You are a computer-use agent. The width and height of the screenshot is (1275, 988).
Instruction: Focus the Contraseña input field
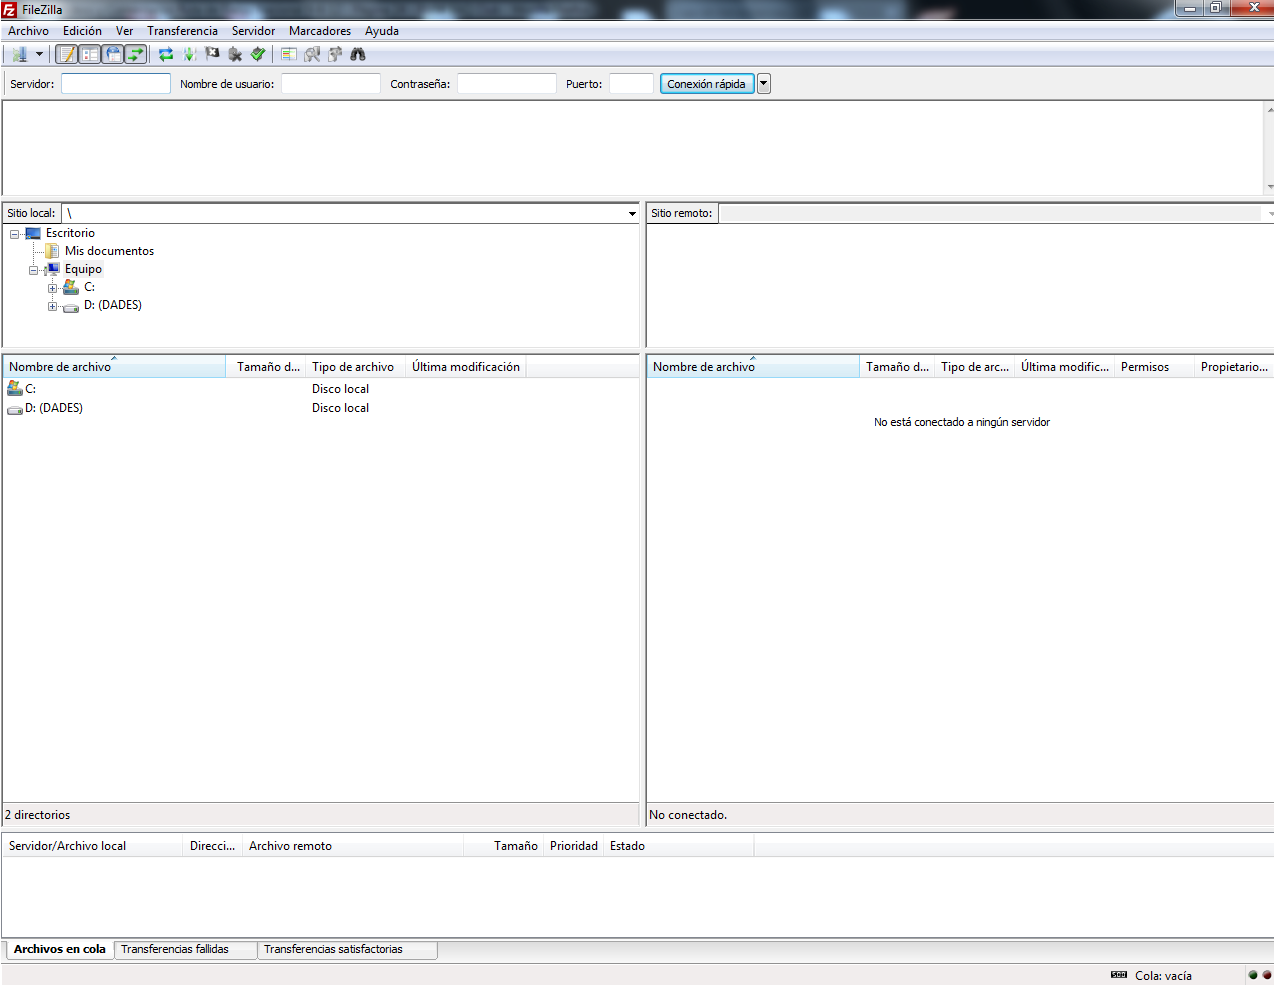(x=507, y=84)
